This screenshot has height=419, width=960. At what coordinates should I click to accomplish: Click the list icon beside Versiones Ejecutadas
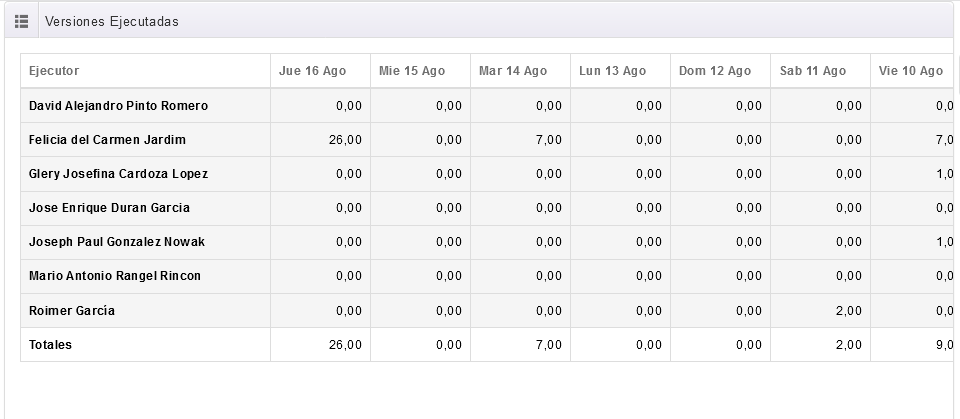pyautogui.click(x=21, y=21)
